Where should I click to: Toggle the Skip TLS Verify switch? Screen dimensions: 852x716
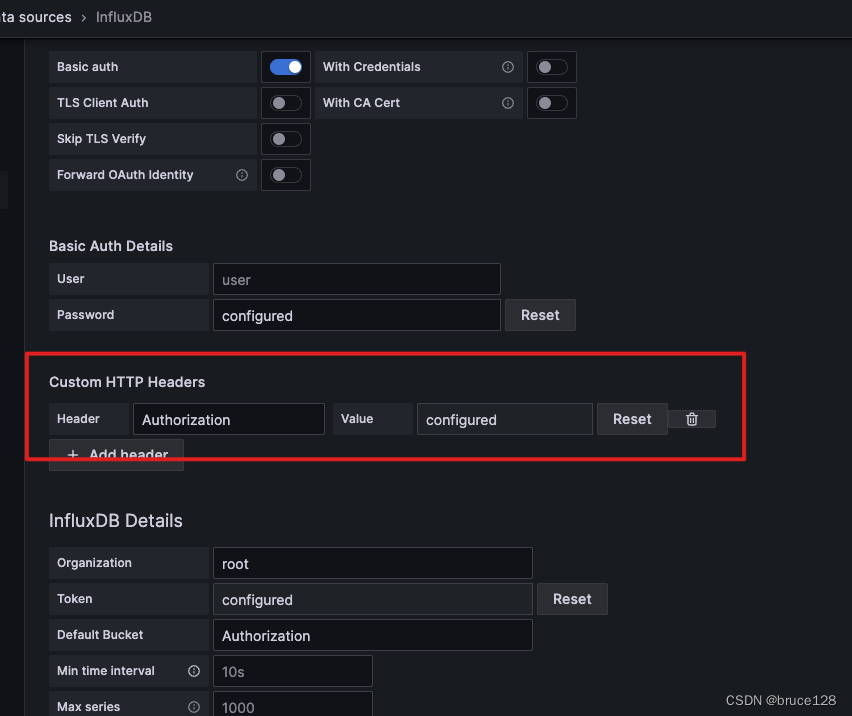coord(286,139)
